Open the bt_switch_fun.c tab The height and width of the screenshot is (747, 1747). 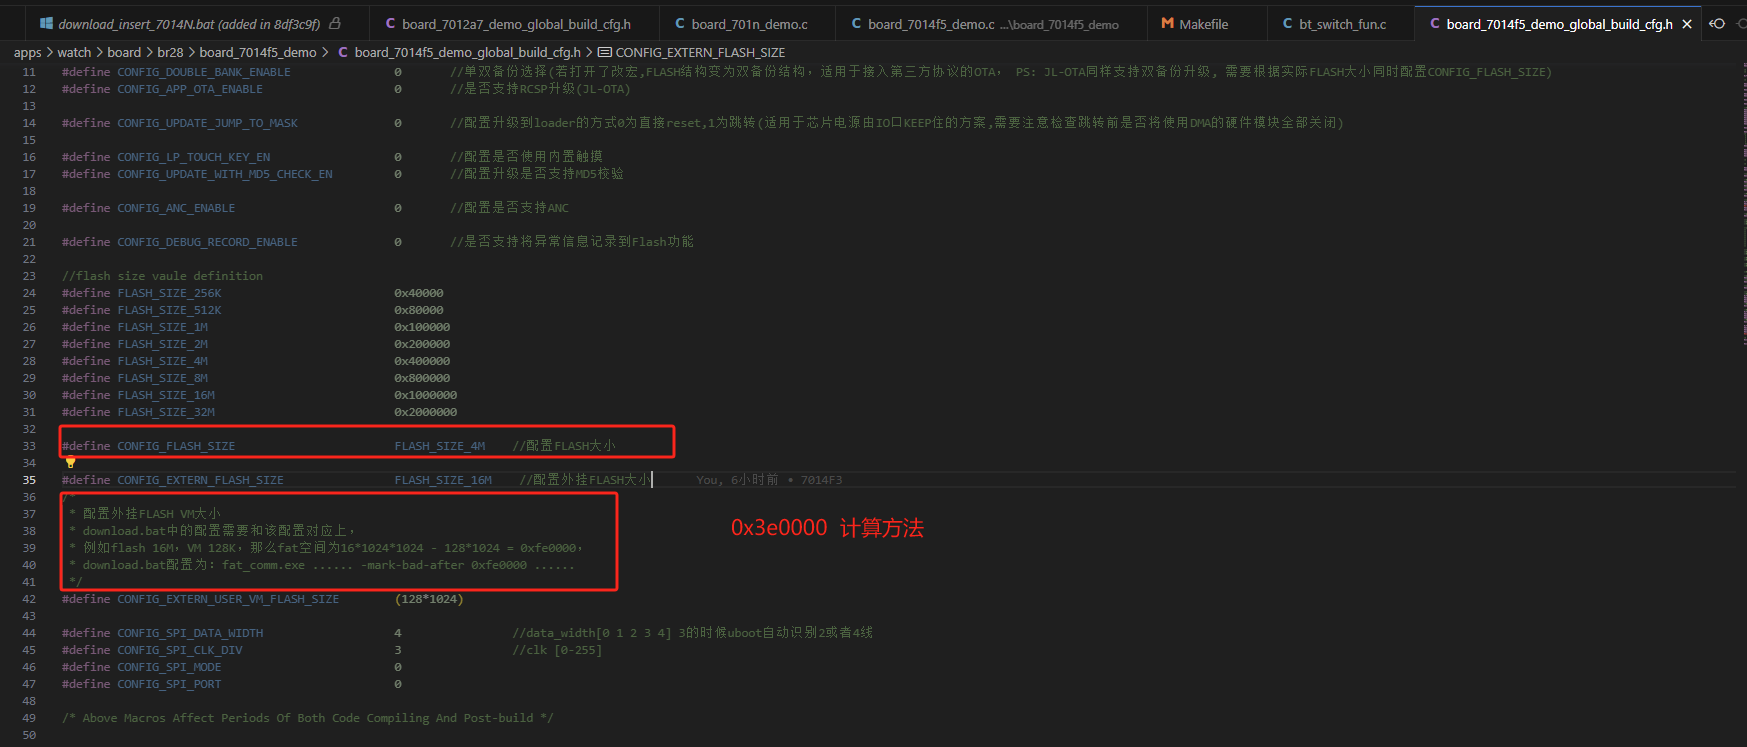[x=1342, y=24]
